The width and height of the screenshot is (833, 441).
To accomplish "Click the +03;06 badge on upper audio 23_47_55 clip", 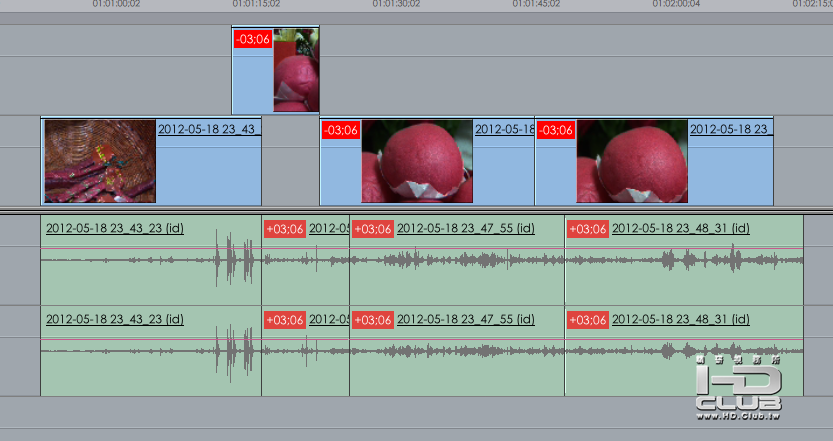I will tap(373, 229).
